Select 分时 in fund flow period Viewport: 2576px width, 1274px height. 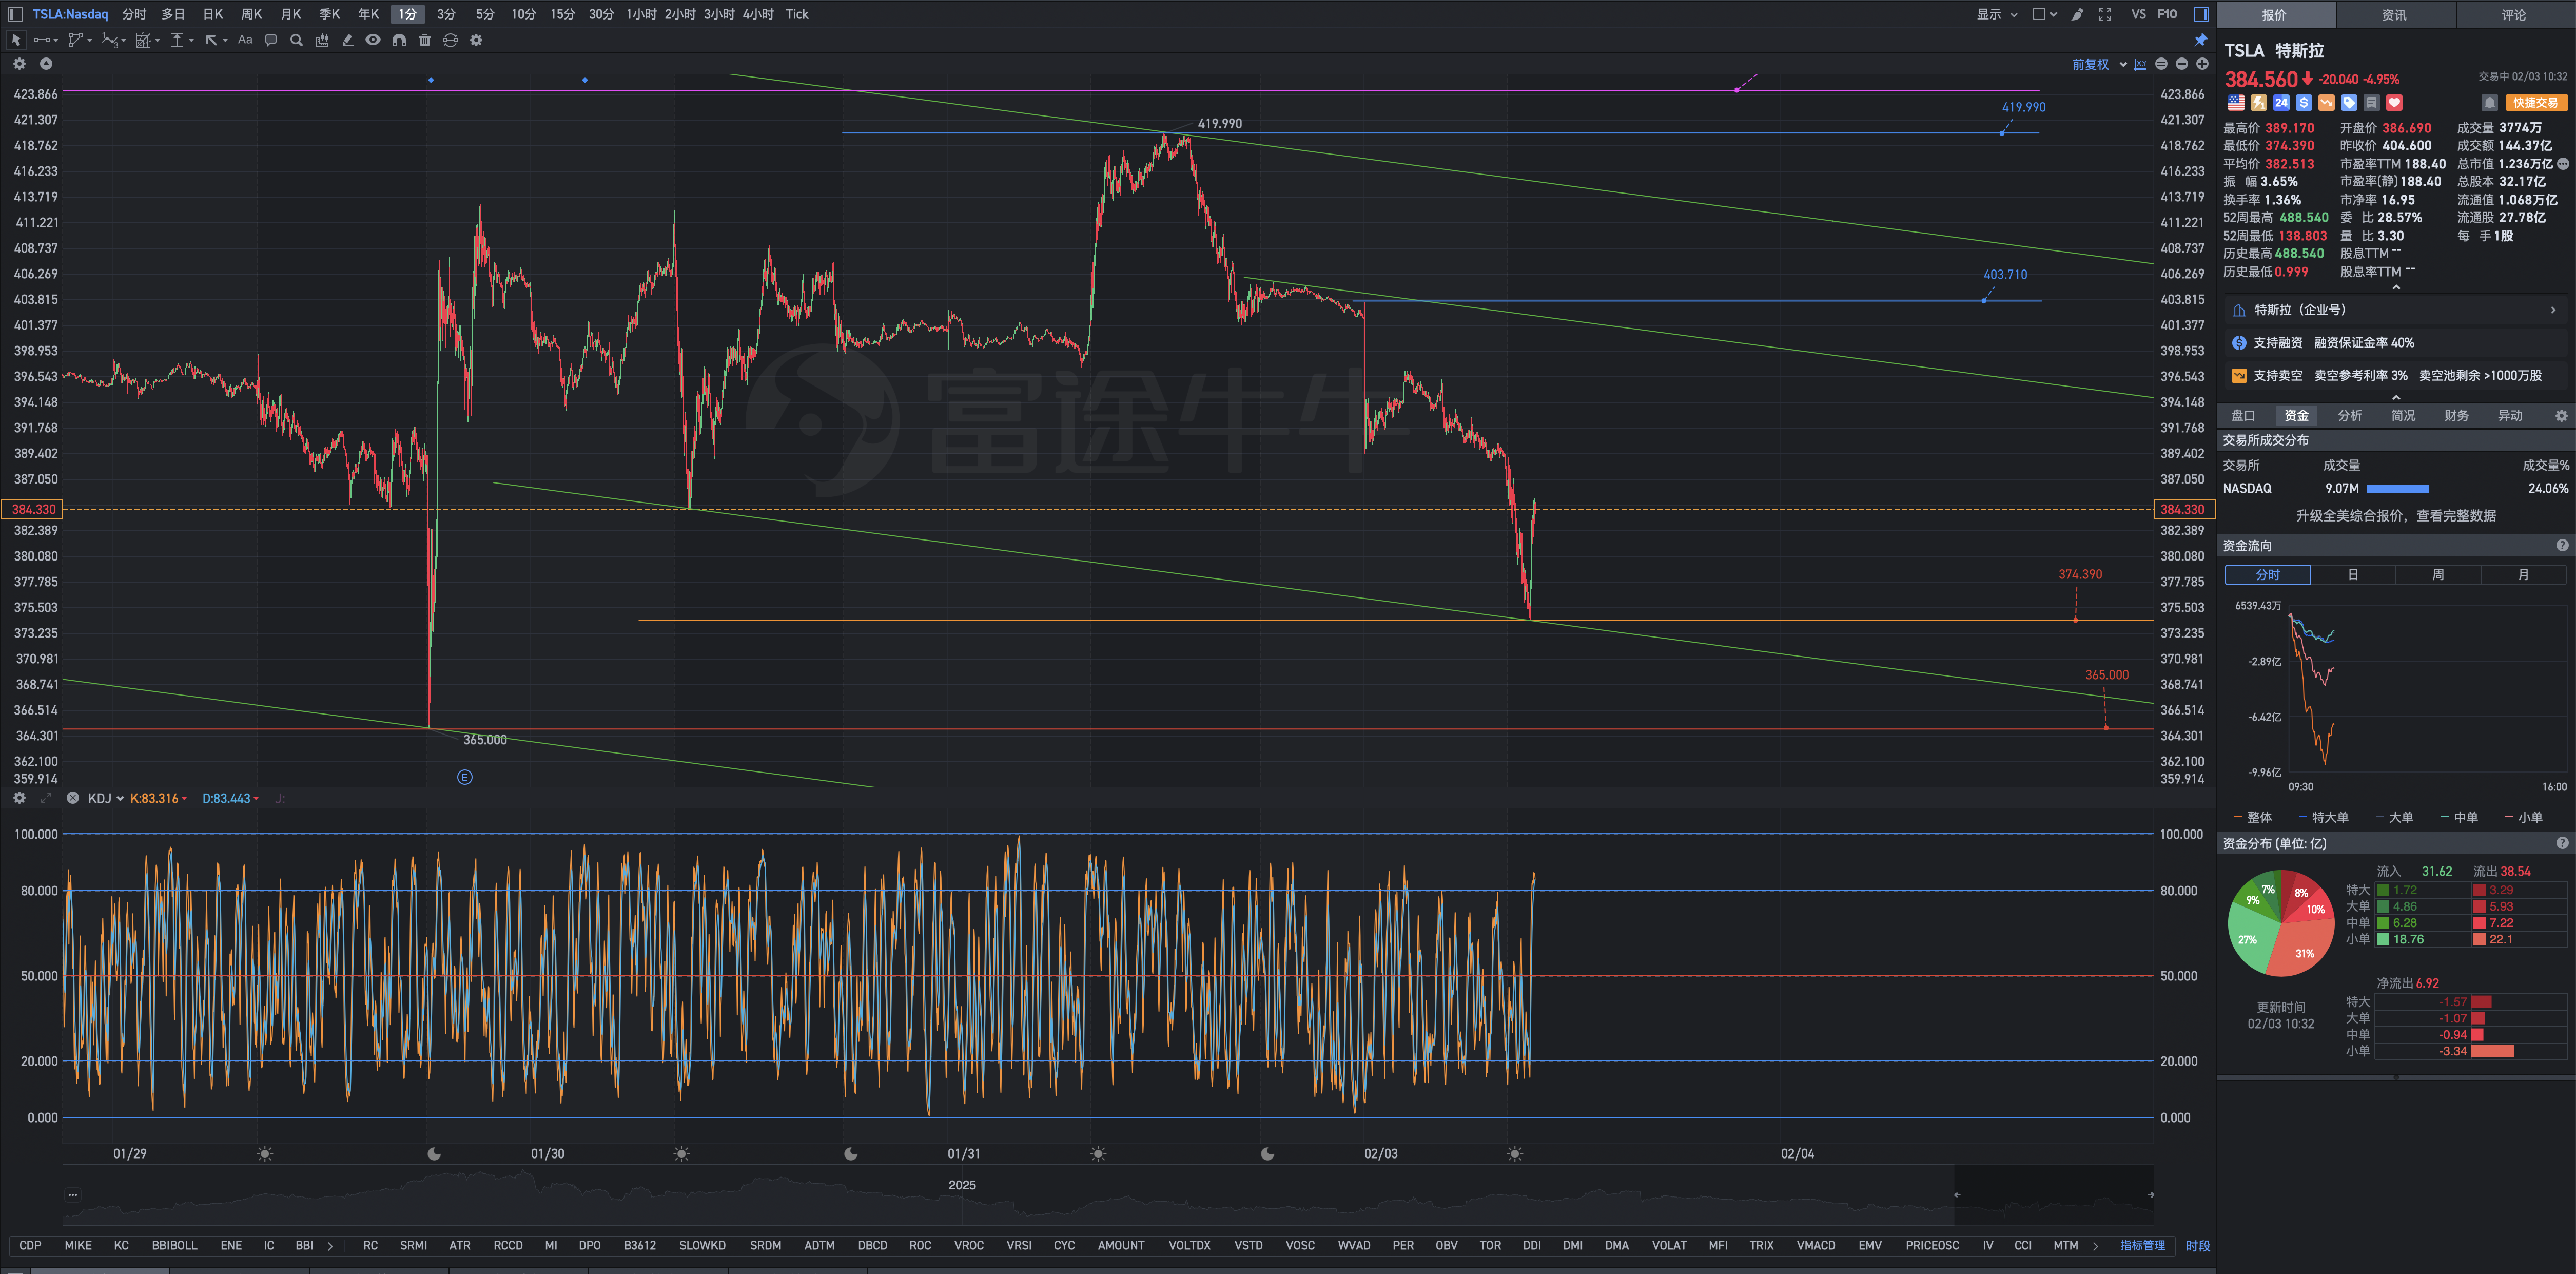[x=2268, y=575]
